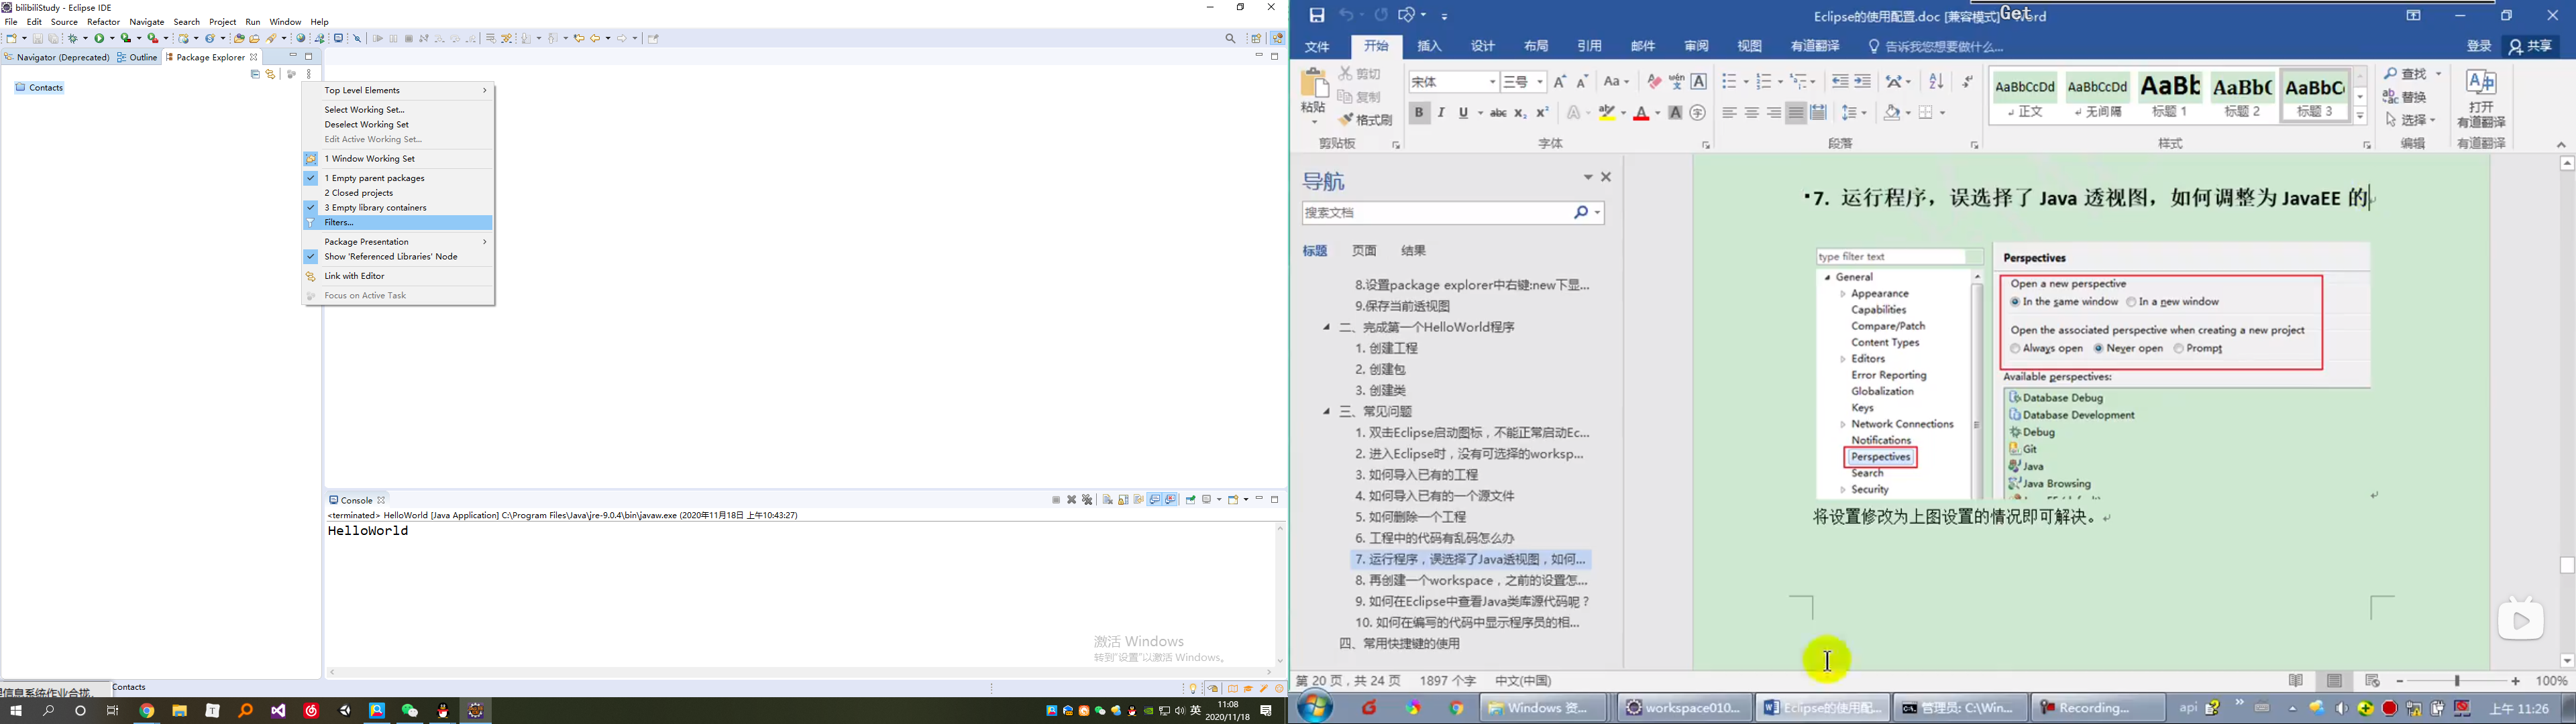This screenshot has width=2576, height=724.
Task: Switch to the 插入 ribbon tab
Action: [1429, 47]
